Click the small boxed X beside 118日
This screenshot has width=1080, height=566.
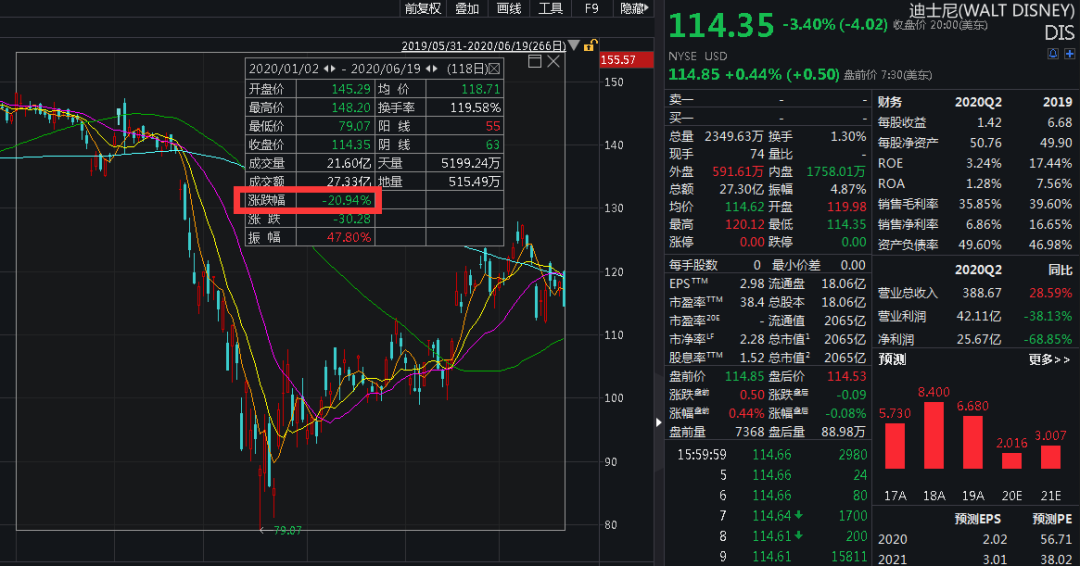click(x=493, y=69)
